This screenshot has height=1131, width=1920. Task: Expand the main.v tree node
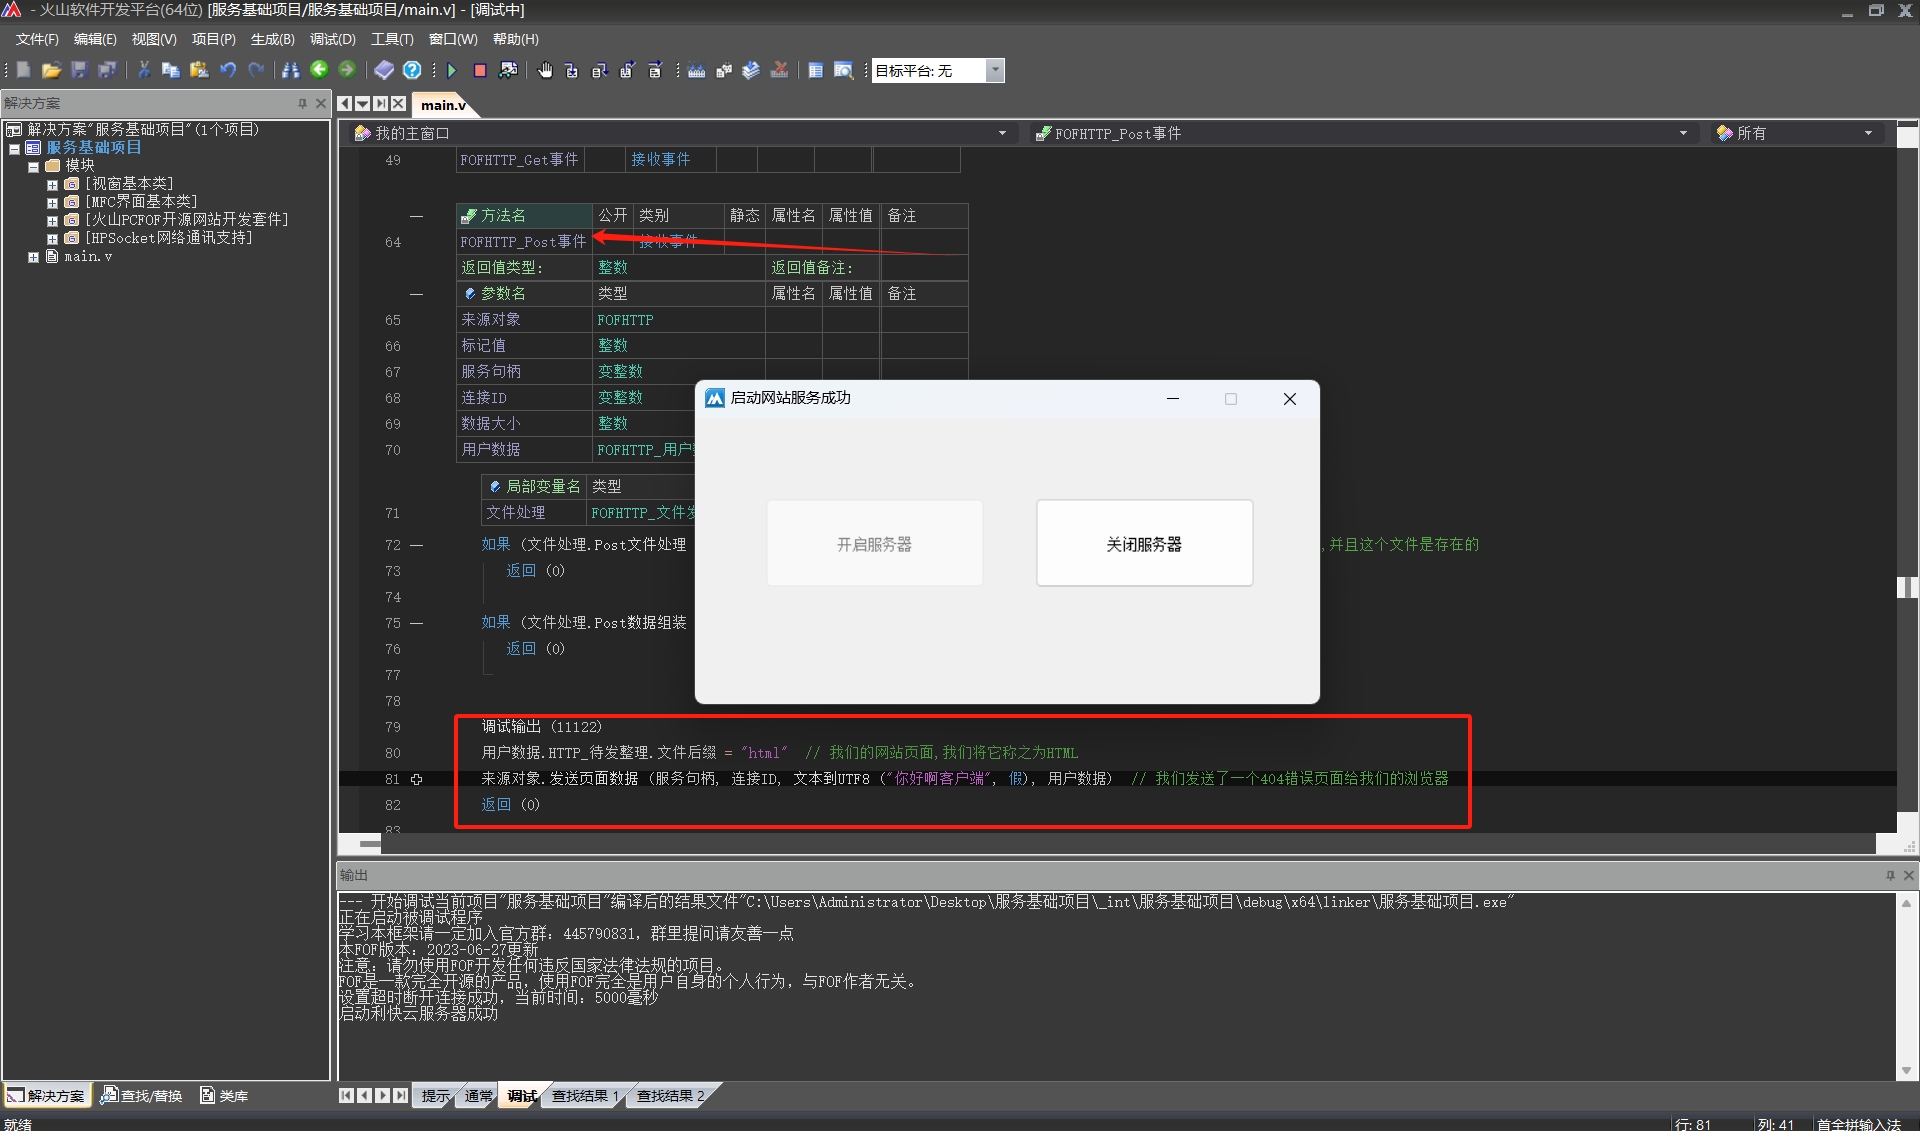click(33, 257)
